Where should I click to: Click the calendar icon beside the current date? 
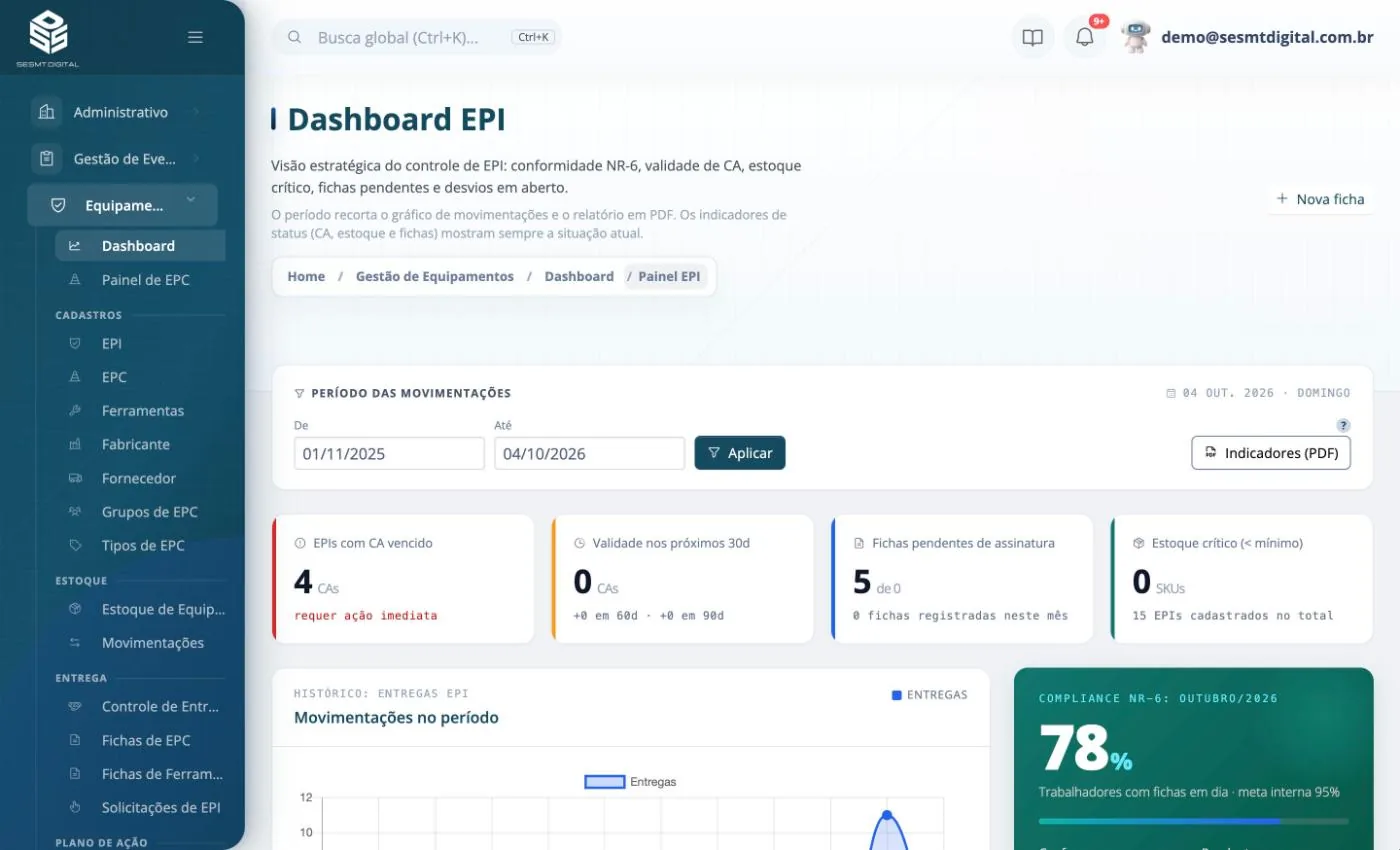[1171, 393]
